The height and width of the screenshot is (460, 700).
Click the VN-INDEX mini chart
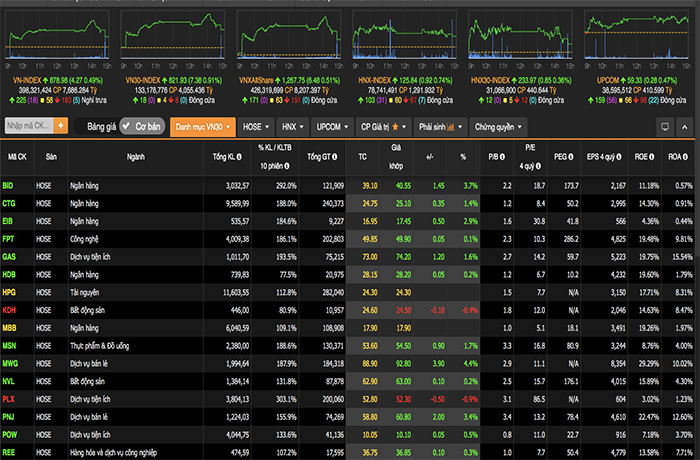point(55,37)
